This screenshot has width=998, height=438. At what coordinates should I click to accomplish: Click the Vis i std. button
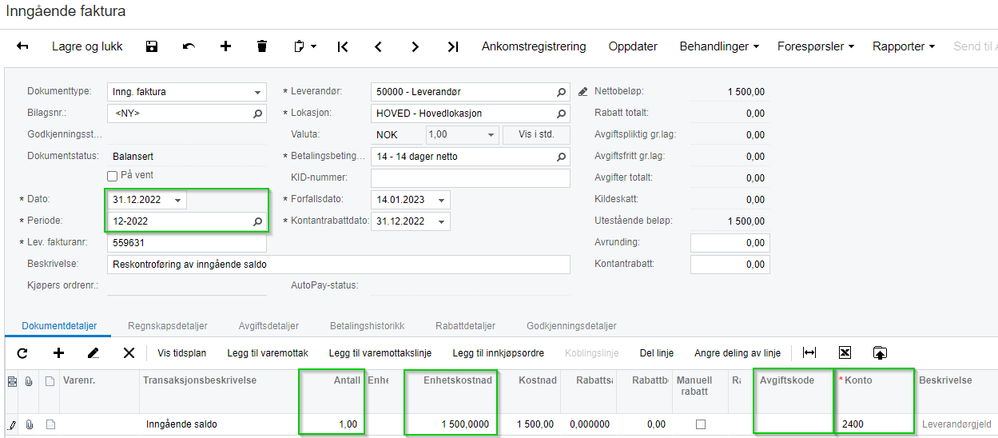click(x=536, y=136)
